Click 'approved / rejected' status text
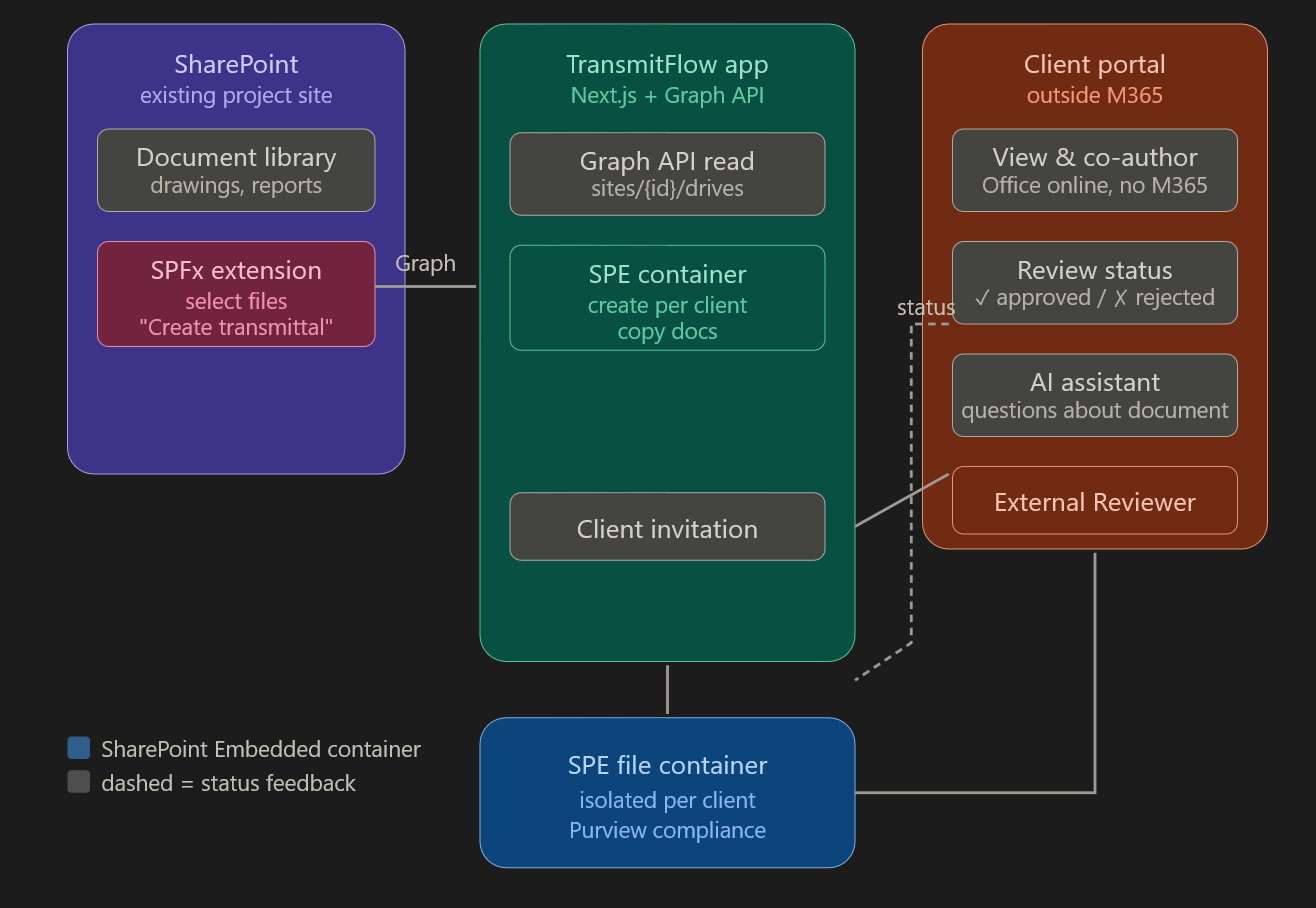The width and height of the screenshot is (1316, 908). [1095, 297]
